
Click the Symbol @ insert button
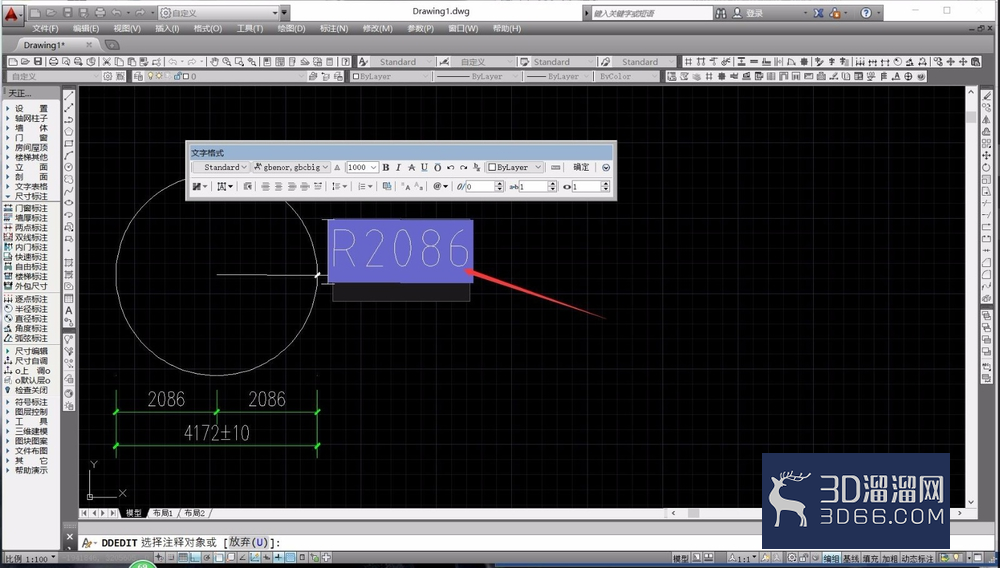click(x=440, y=186)
